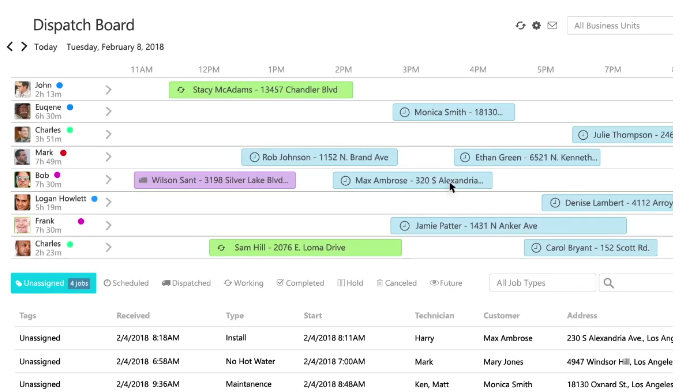Click working icon on Stacy McAdams job

coord(181,90)
